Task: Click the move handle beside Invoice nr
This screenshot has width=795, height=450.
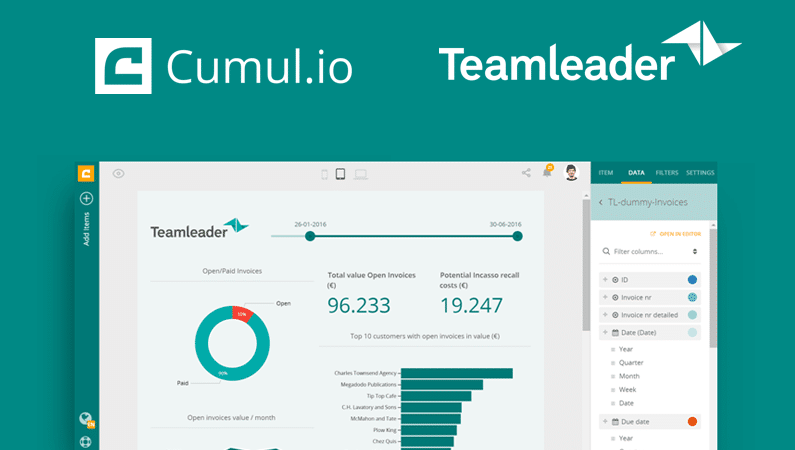Action: pyautogui.click(x=605, y=297)
